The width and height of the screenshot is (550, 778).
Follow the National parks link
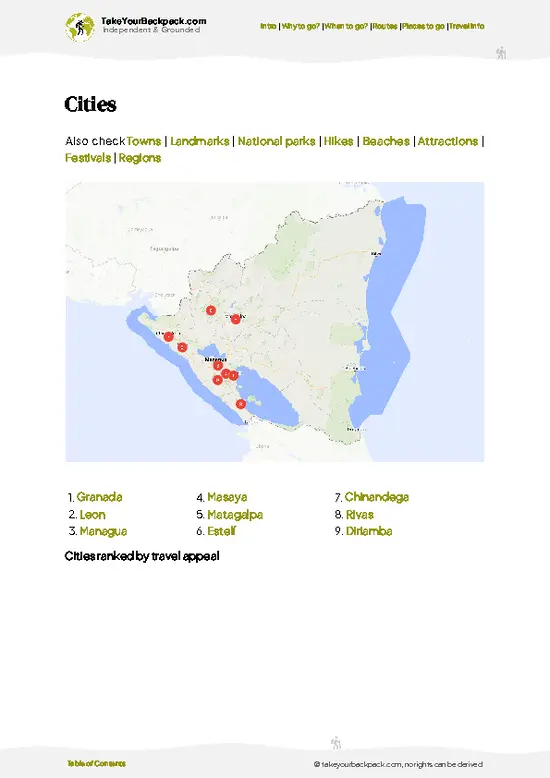(x=276, y=141)
